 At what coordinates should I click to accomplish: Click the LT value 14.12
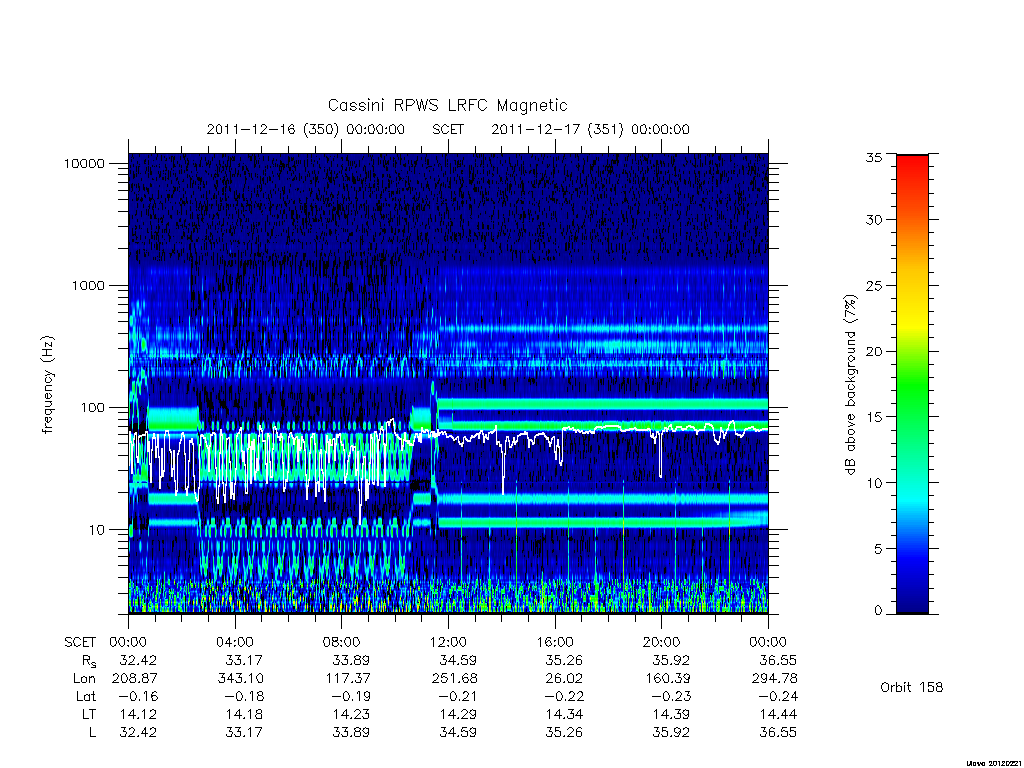pos(138,714)
